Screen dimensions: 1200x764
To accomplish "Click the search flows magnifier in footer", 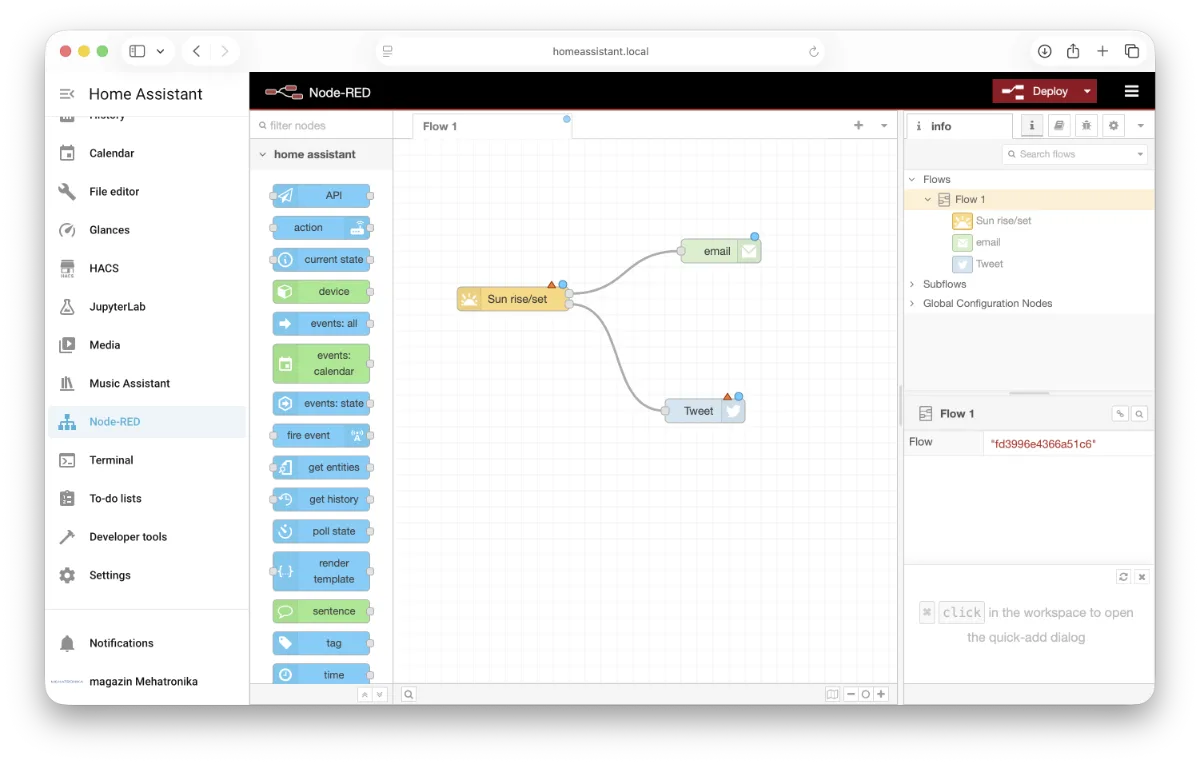I will click(x=409, y=694).
